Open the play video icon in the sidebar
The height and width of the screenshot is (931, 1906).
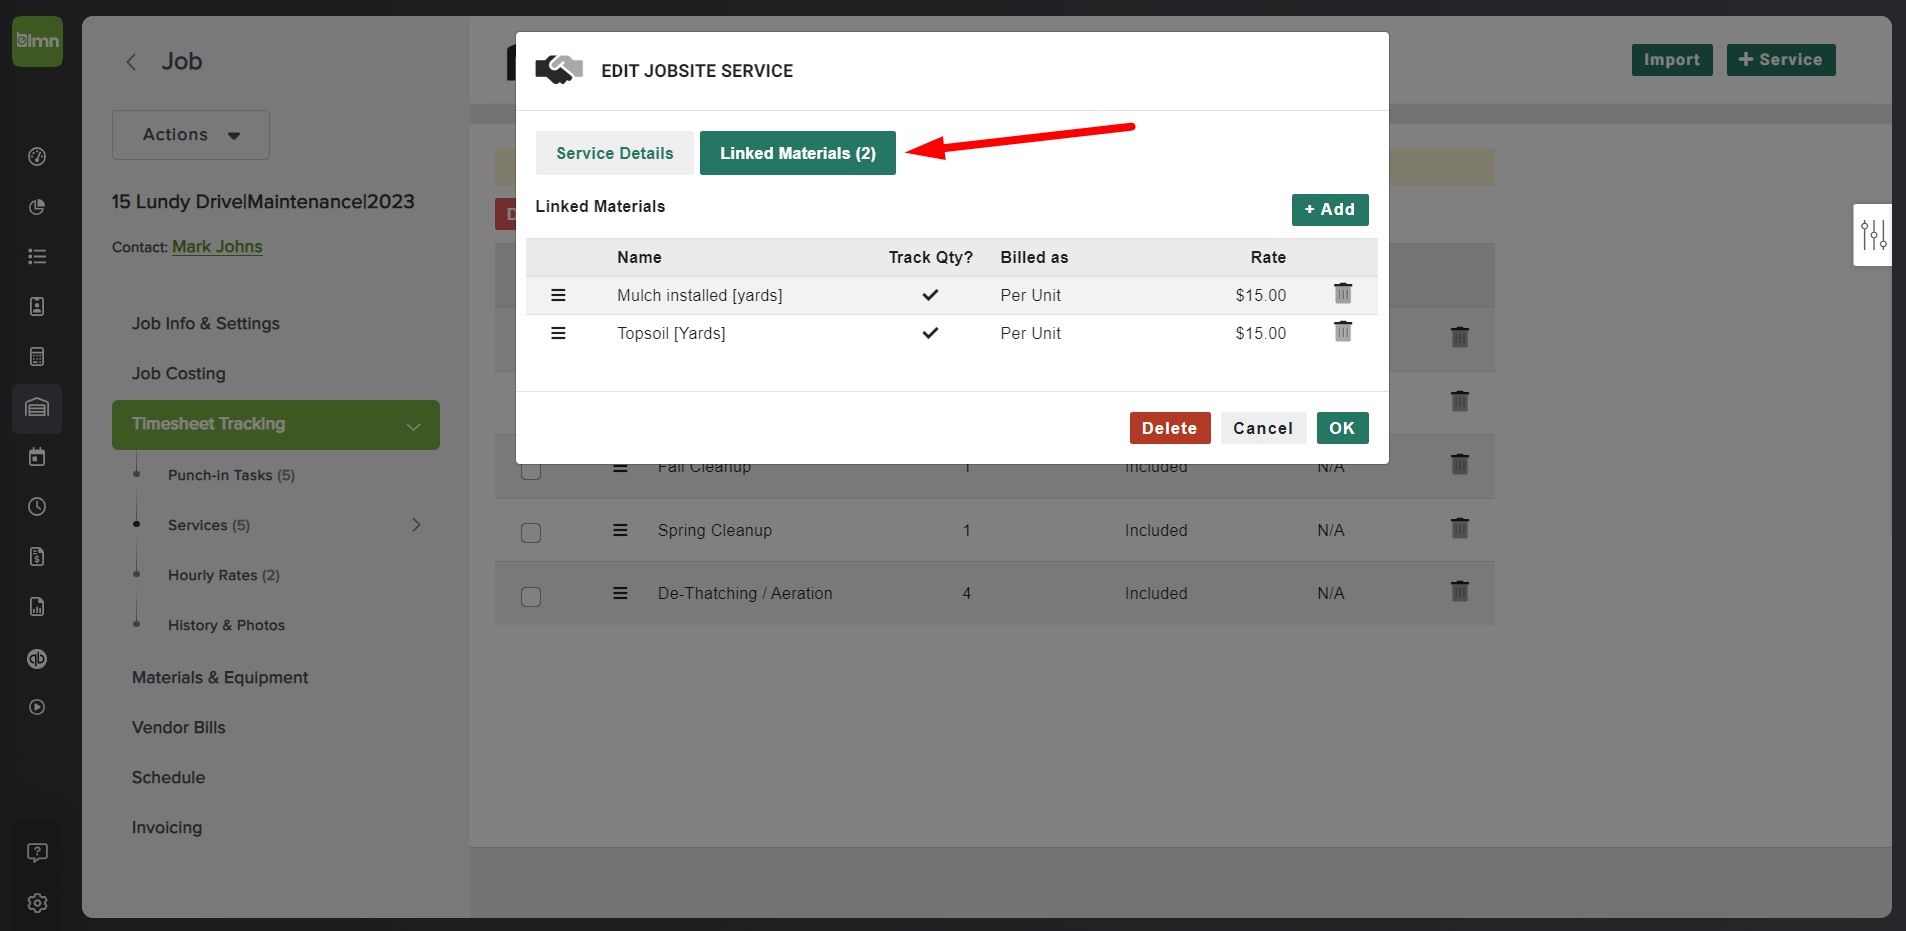pyautogui.click(x=37, y=707)
